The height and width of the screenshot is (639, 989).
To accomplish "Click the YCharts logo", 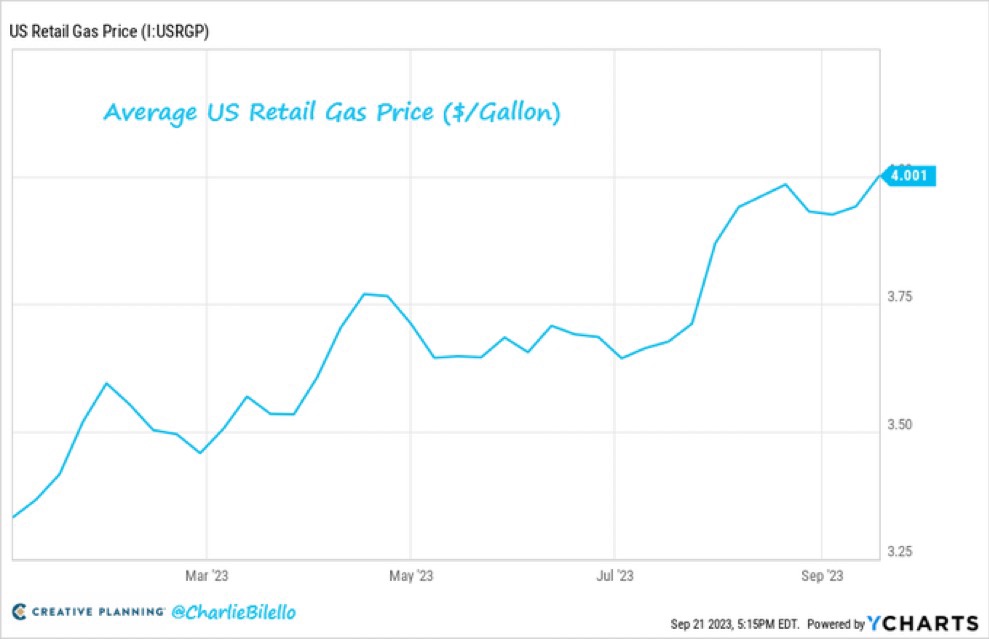I will (923, 622).
